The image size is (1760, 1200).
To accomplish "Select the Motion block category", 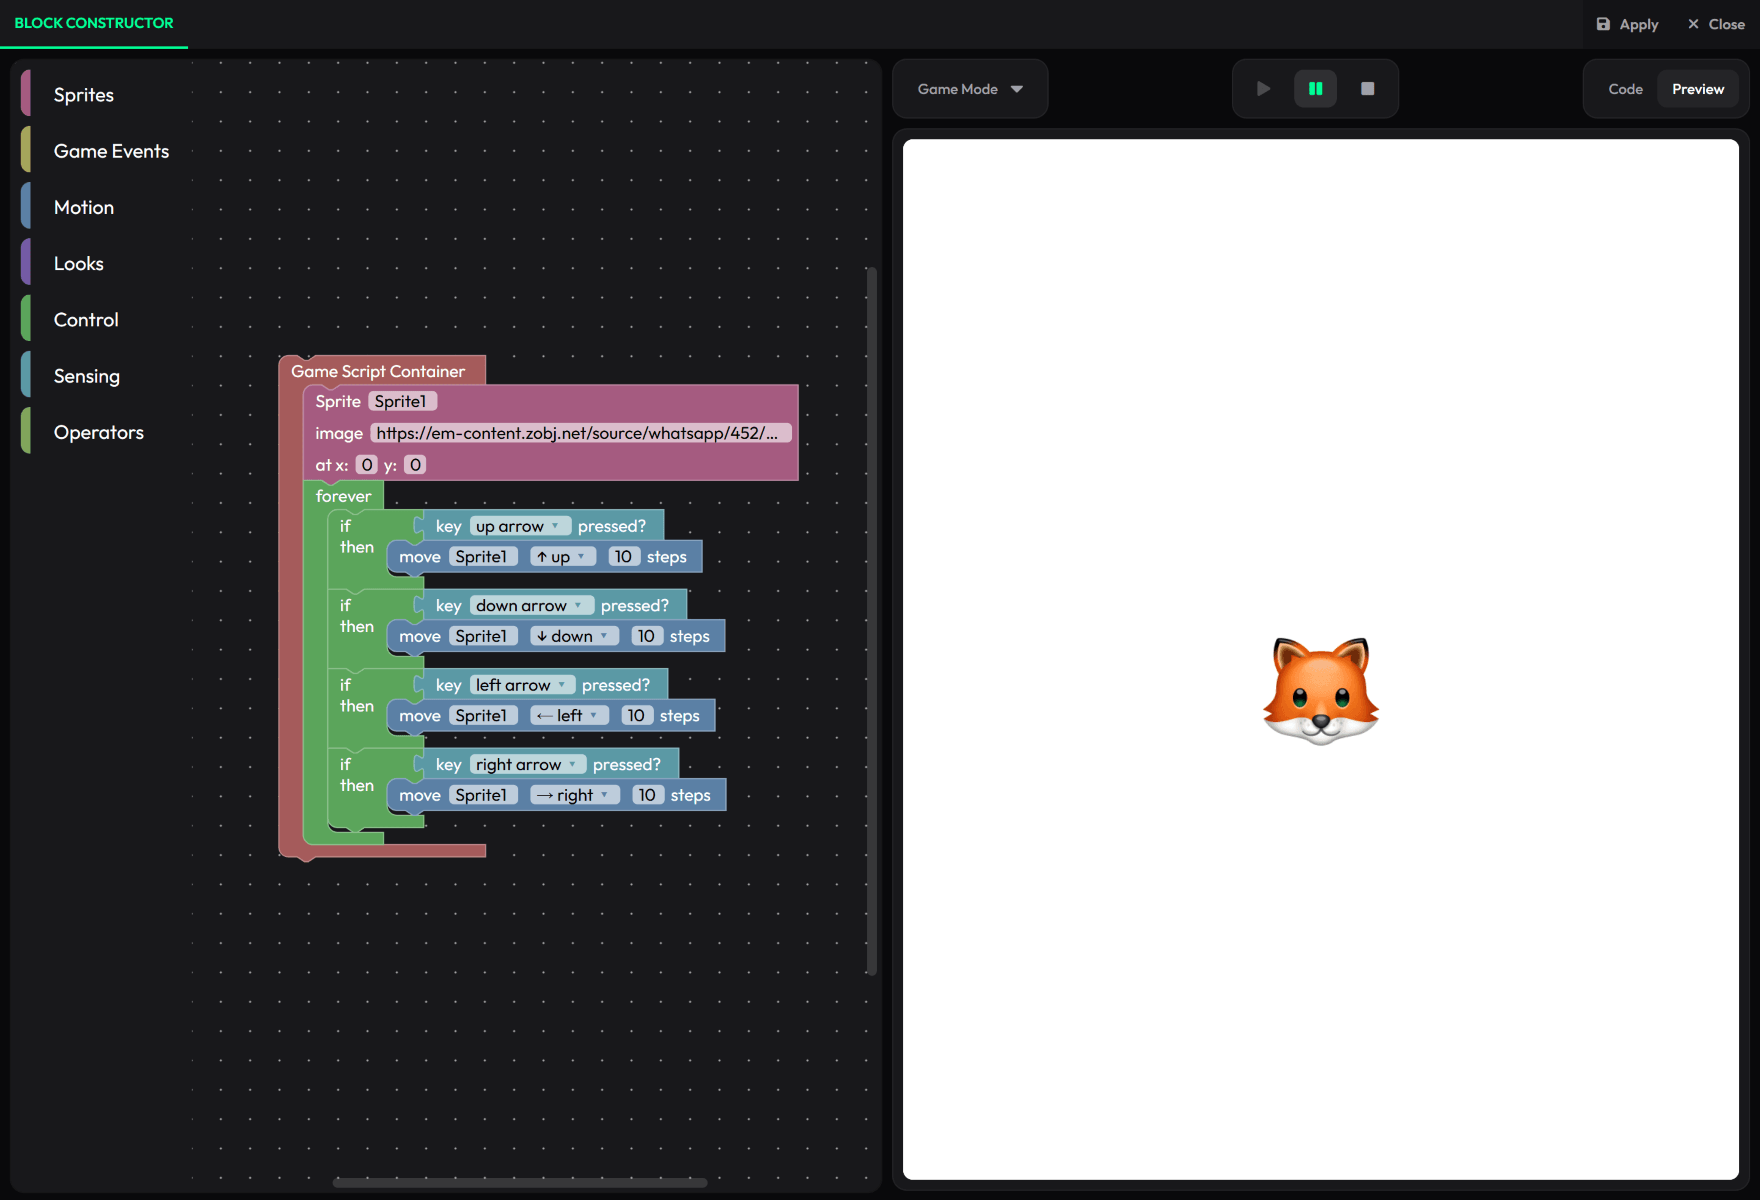I will [84, 208].
